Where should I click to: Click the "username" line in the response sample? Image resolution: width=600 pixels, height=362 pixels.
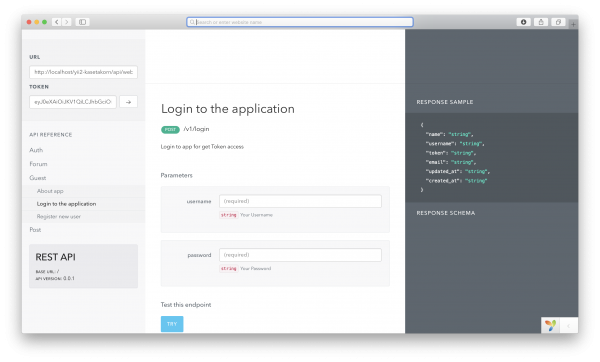coord(455,143)
